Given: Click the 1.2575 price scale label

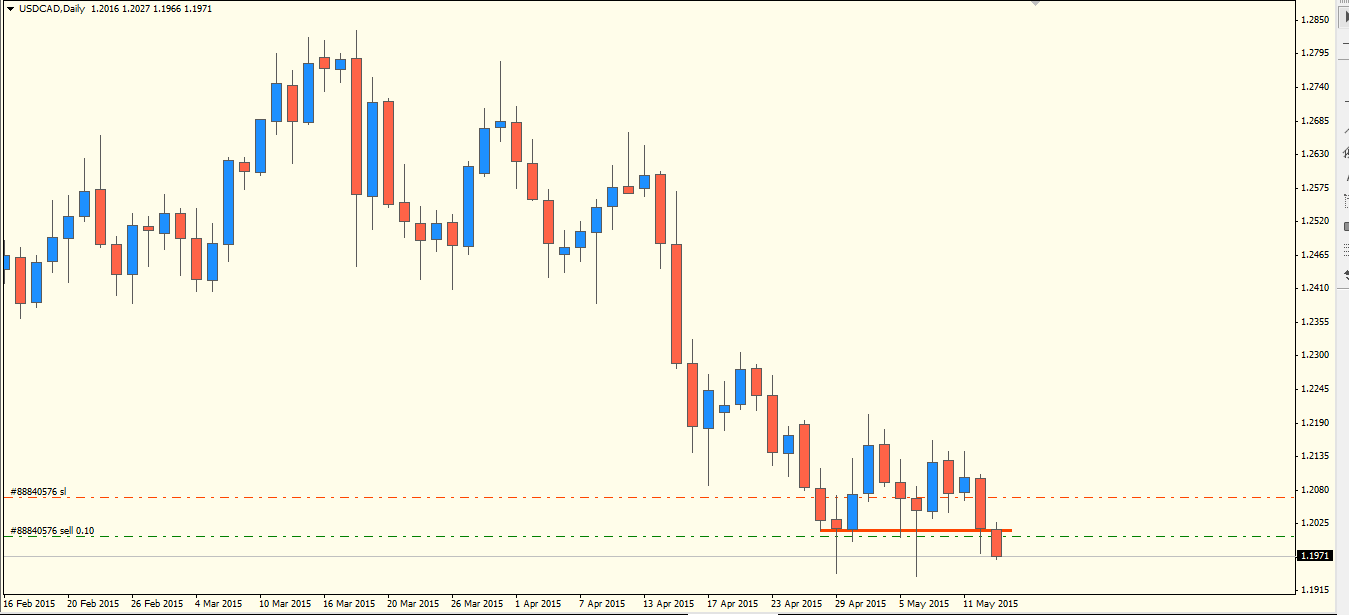Looking at the screenshot, I should pyautogui.click(x=1316, y=187).
